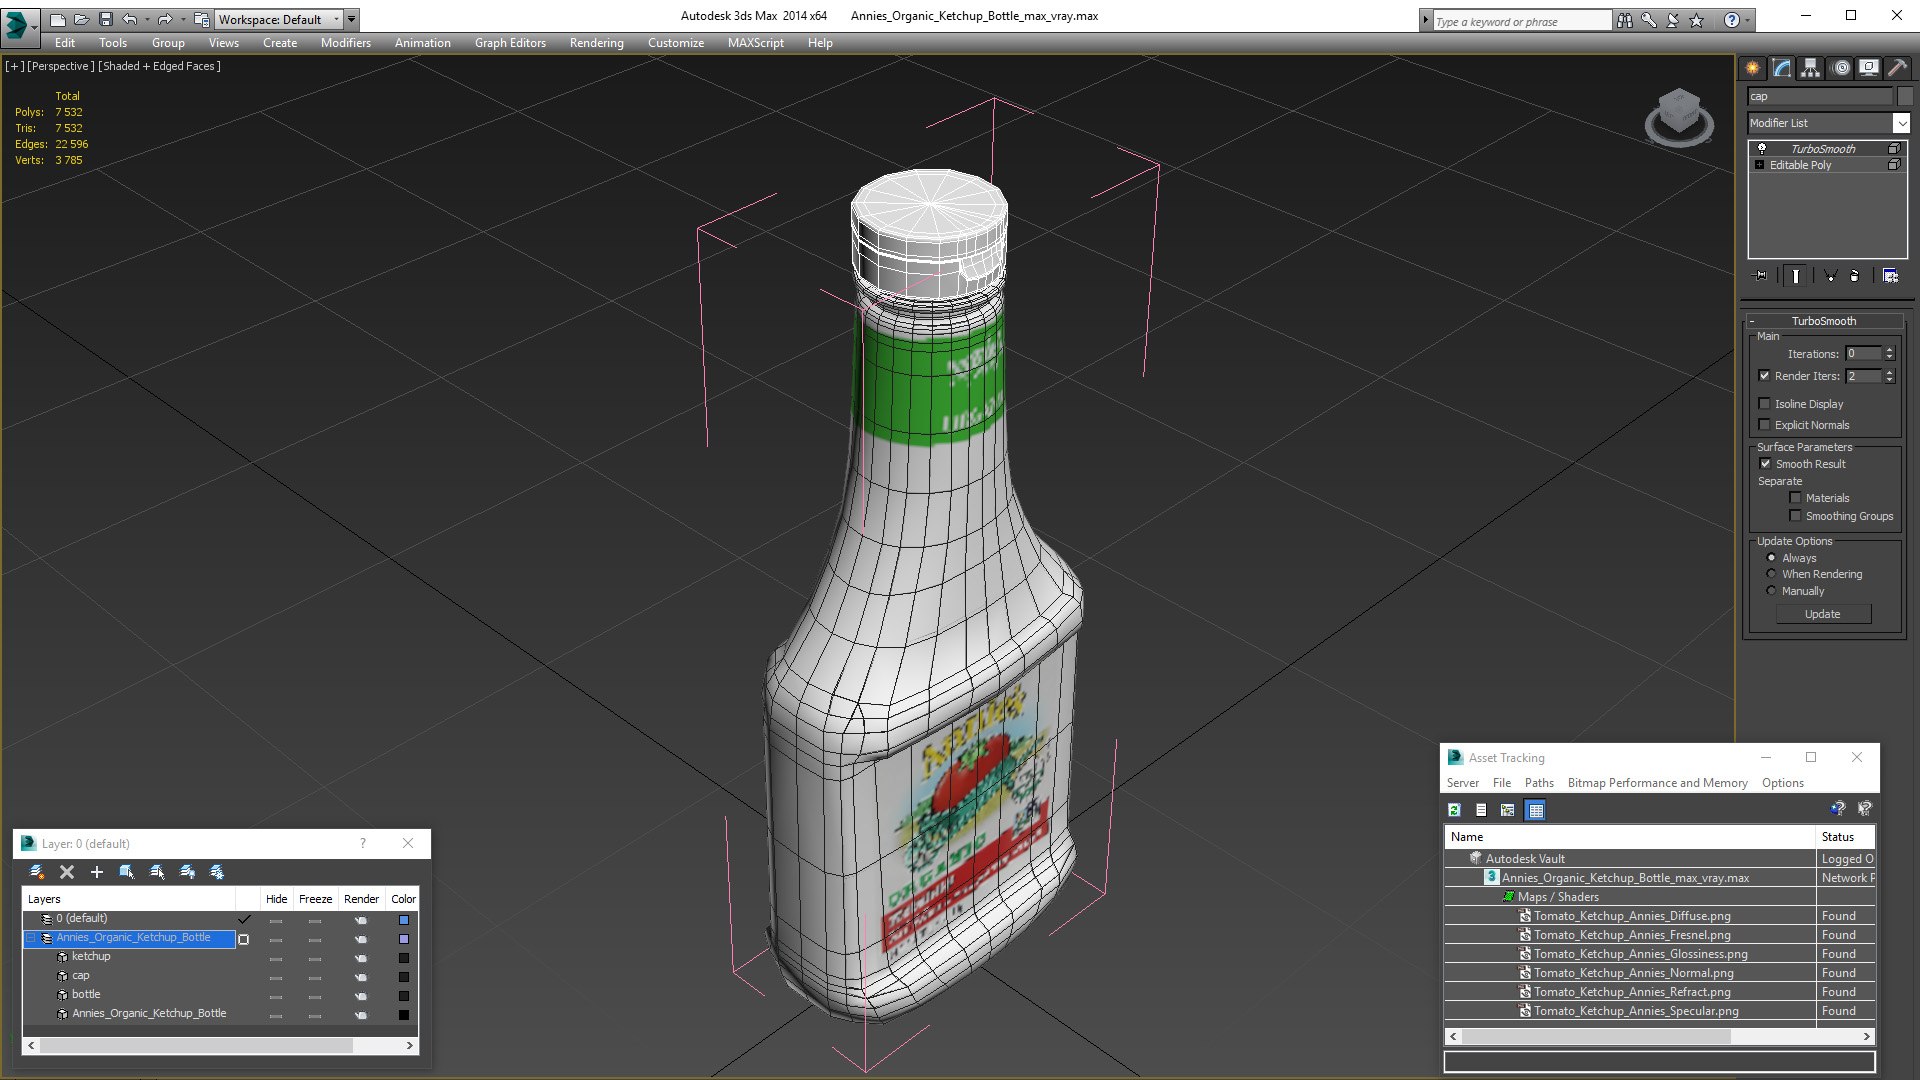Image resolution: width=1920 pixels, height=1080 pixels.
Task: Click the TurboSmooth Update button
Action: click(1823, 614)
